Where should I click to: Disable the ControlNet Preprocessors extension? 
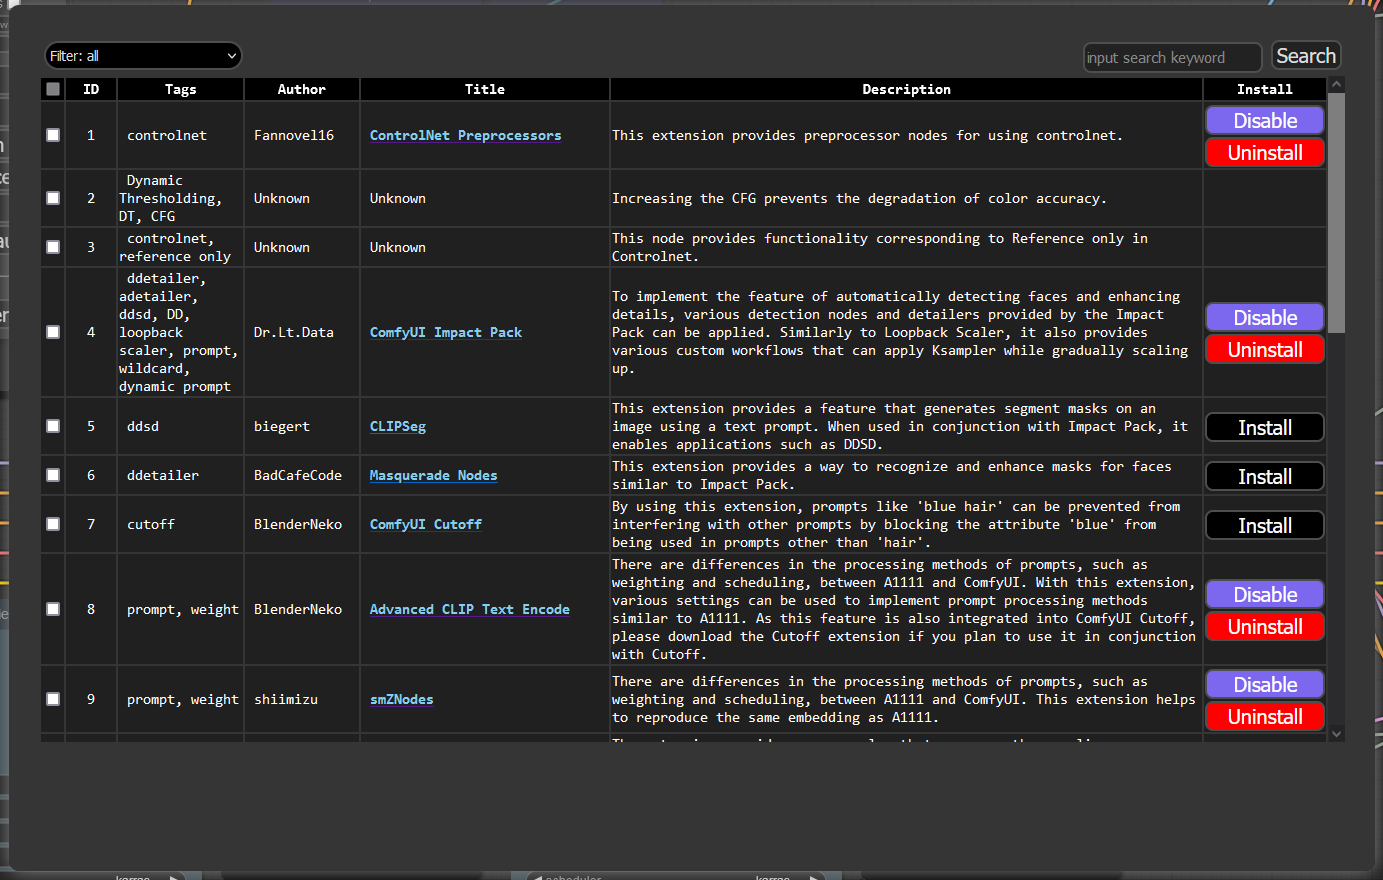click(x=1264, y=119)
